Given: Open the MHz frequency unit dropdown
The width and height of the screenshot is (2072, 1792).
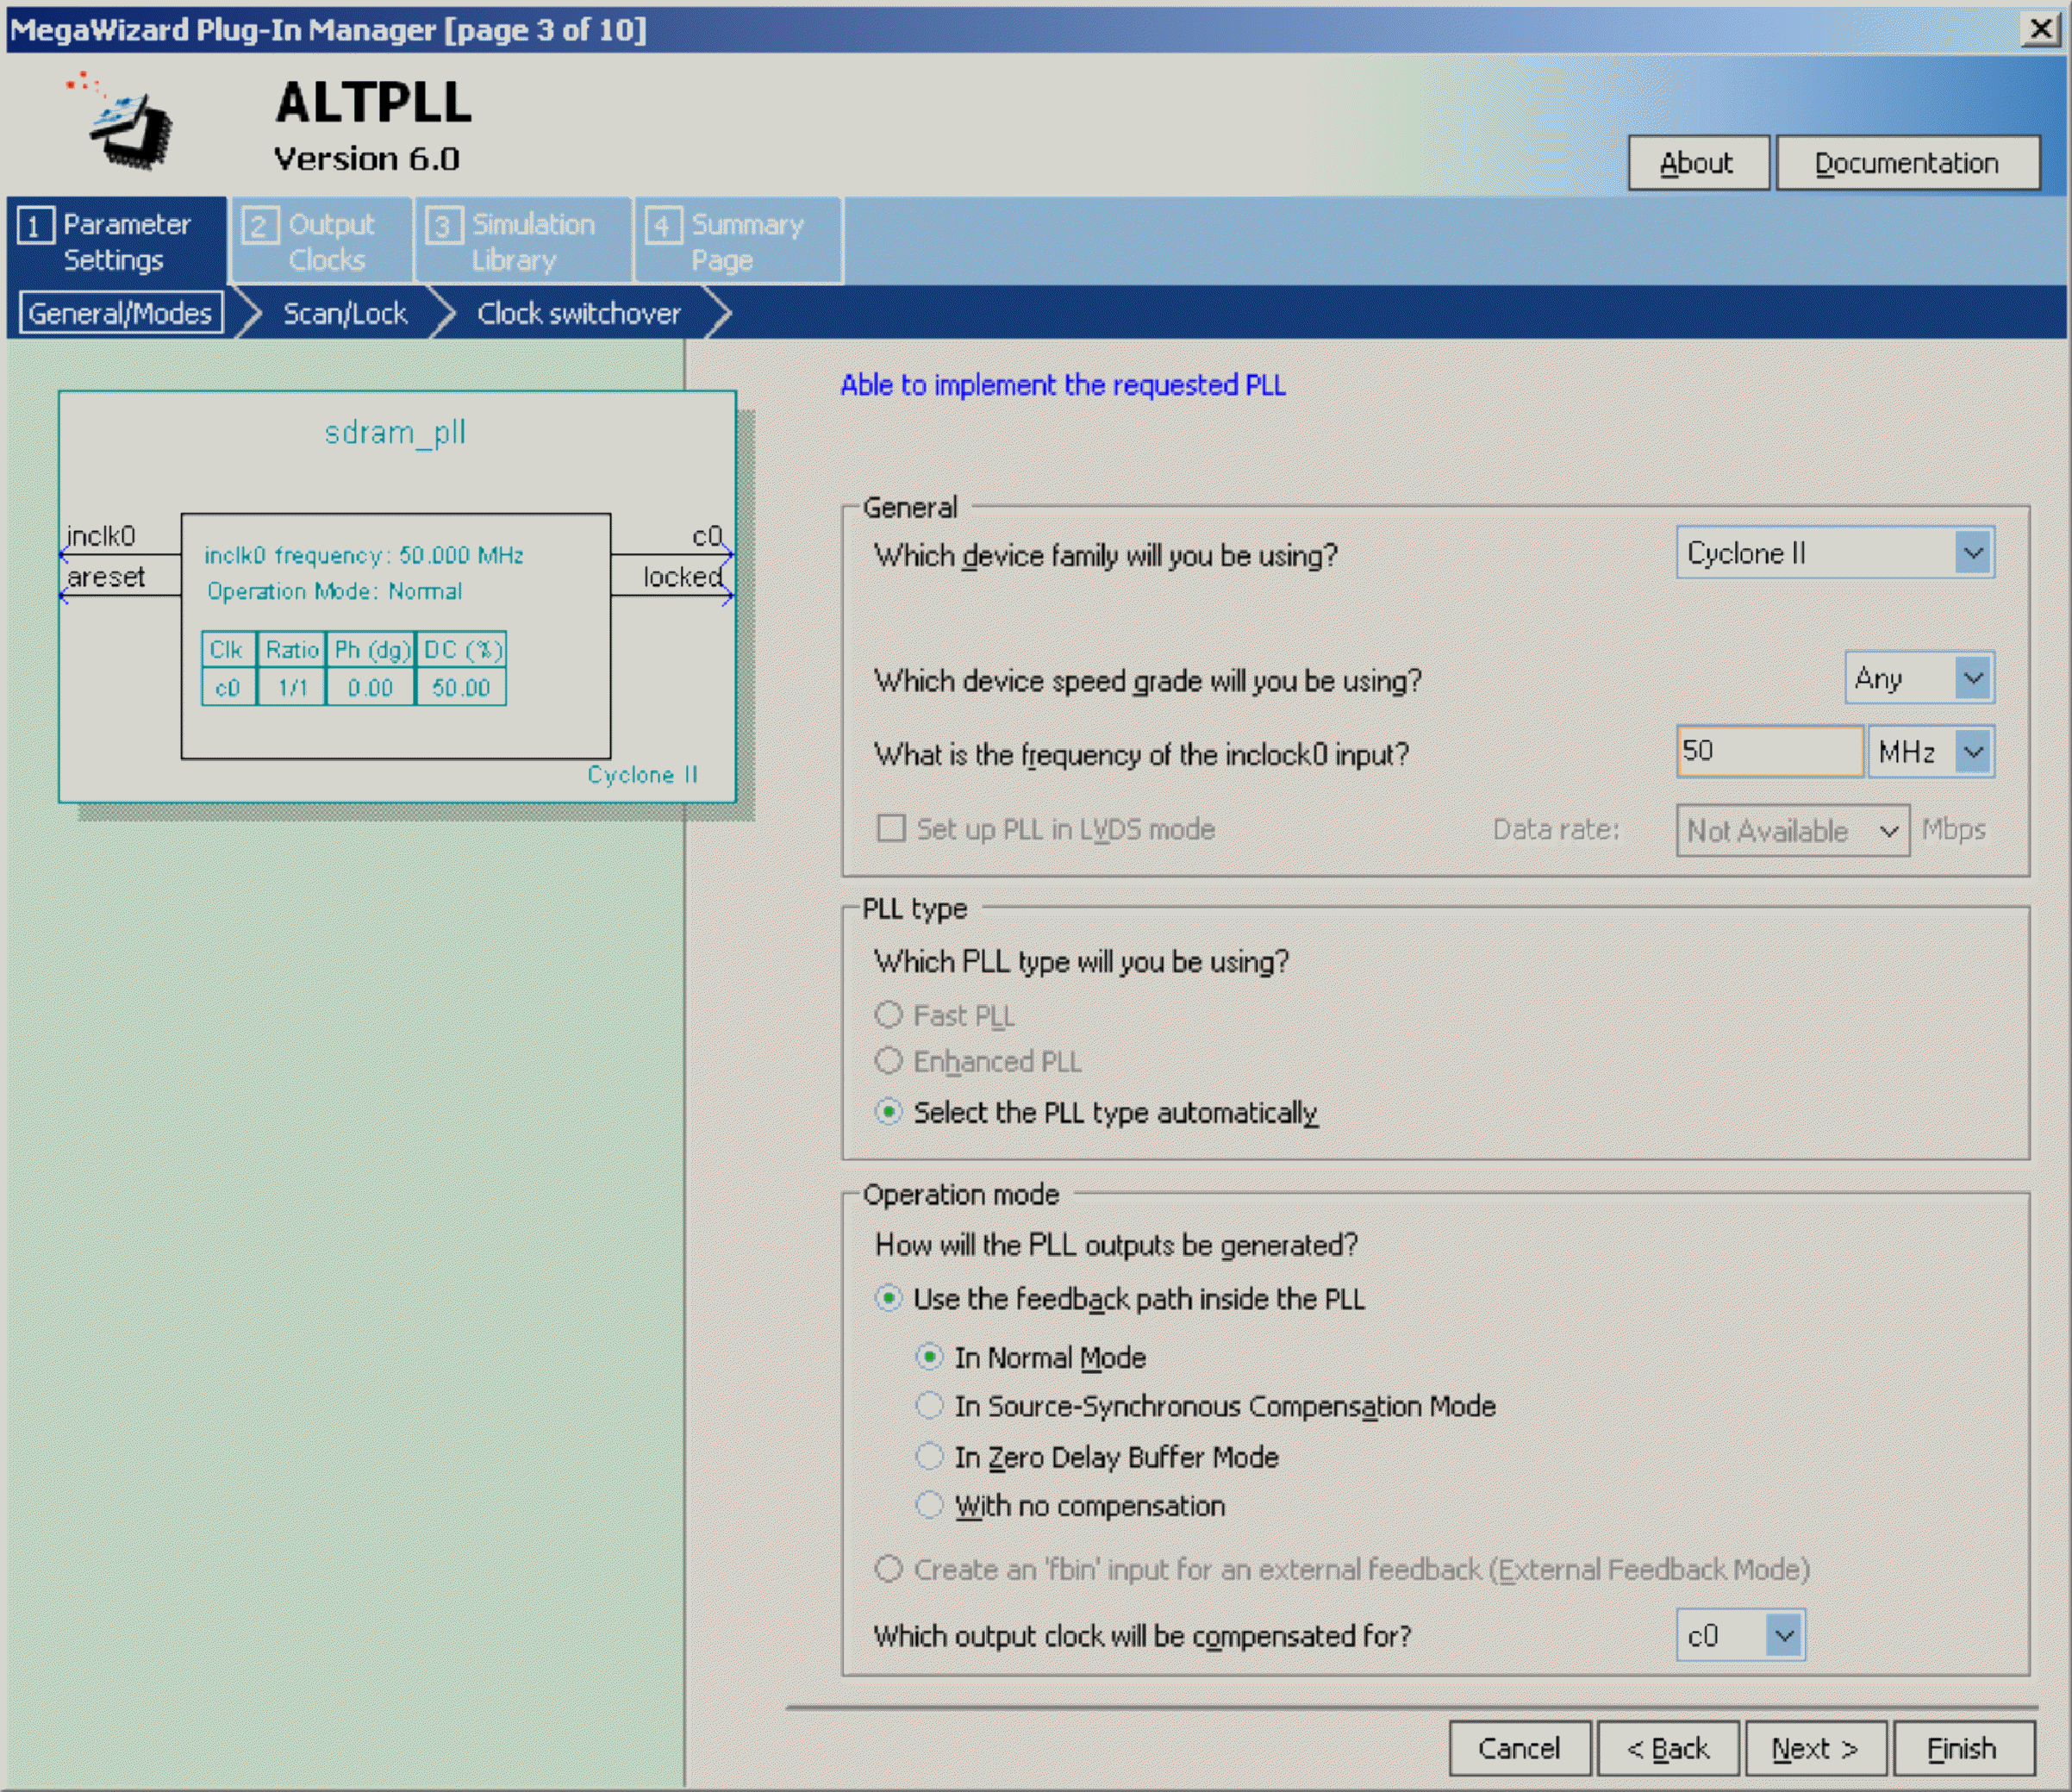Looking at the screenshot, I should [x=1972, y=751].
